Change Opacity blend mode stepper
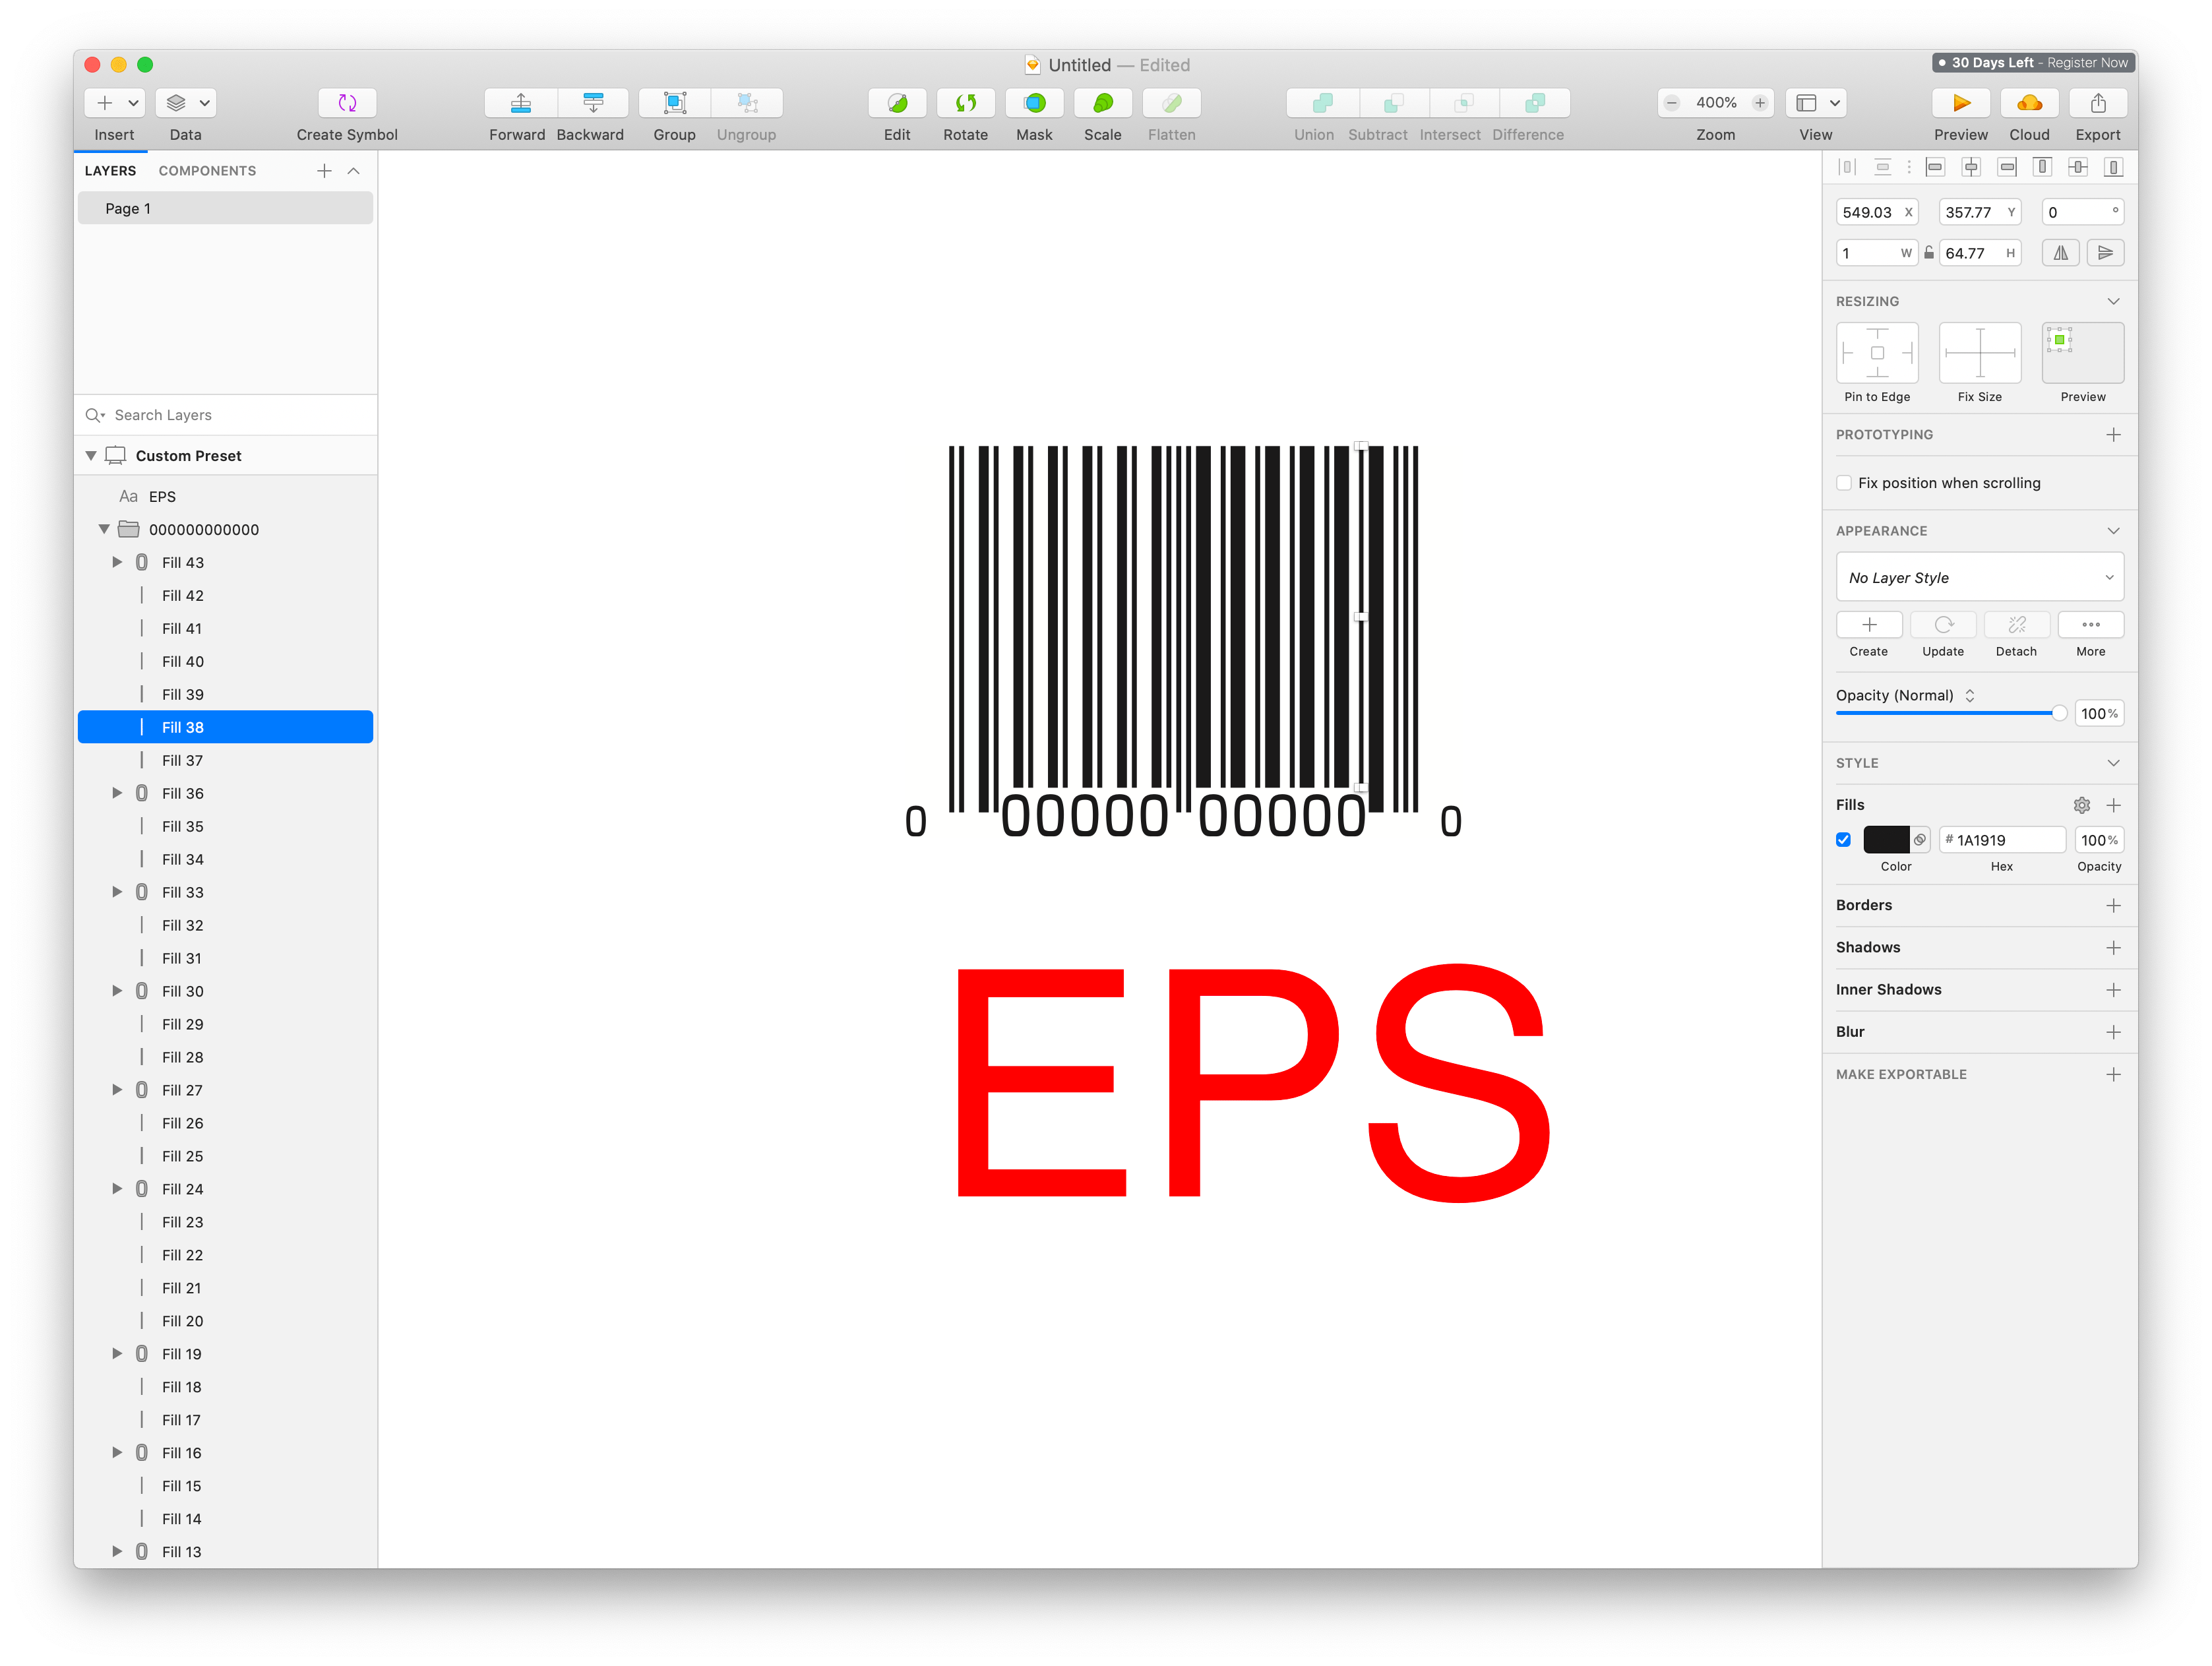The height and width of the screenshot is (1666, 2212). 1969,696
